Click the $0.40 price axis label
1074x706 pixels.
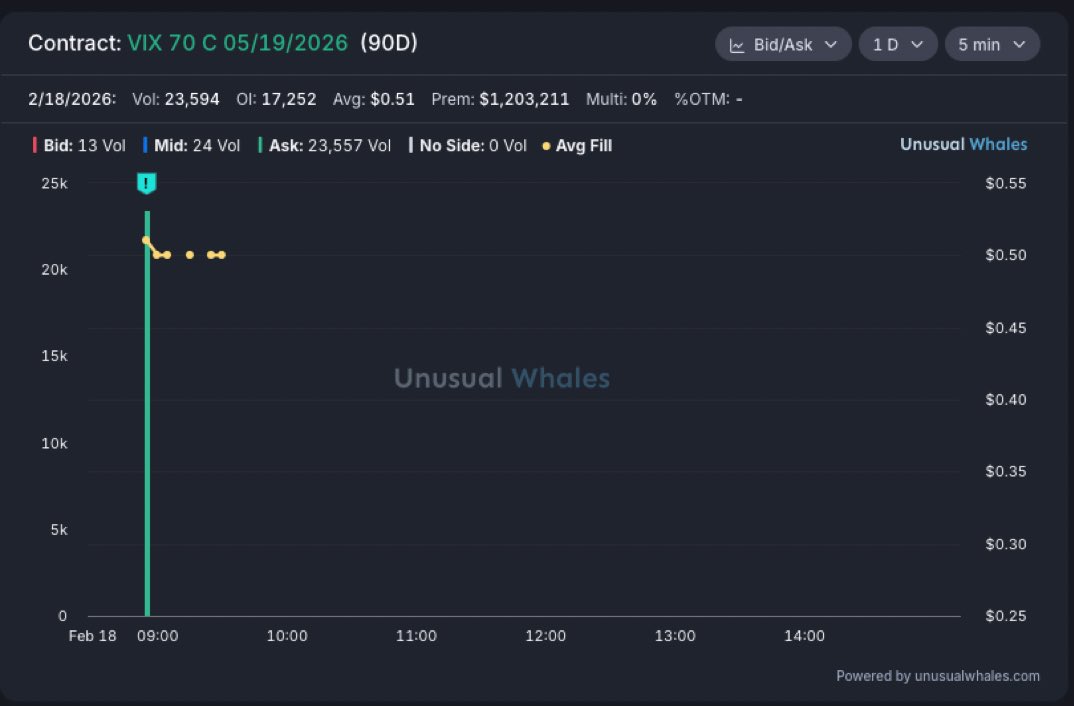pyautogui.click(x=1006, y=400)
